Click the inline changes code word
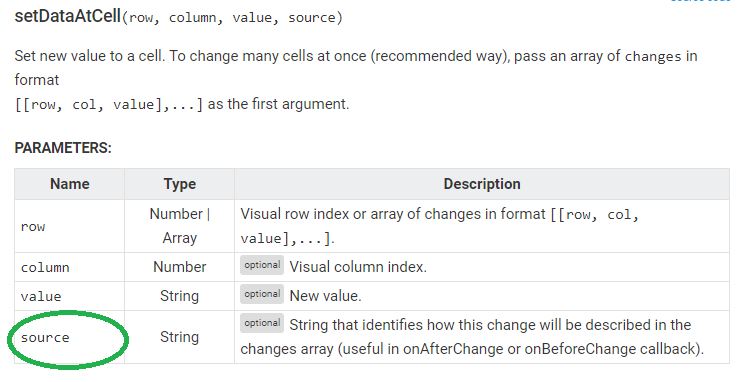 [653, 56]
